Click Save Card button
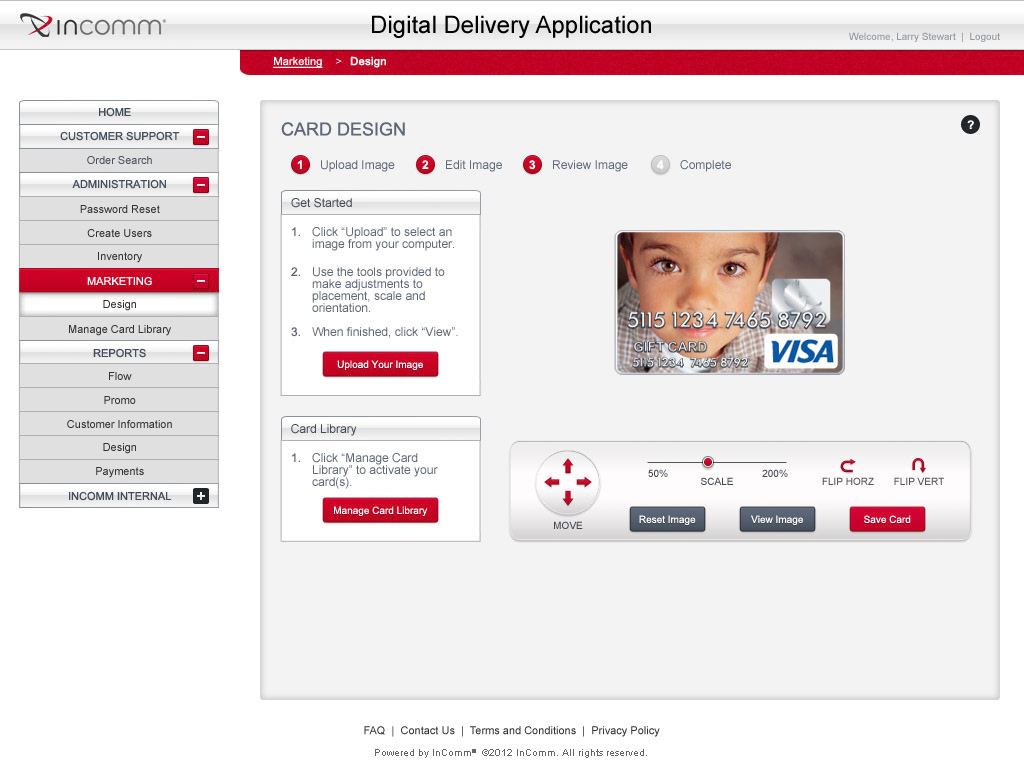The width and height of the screenshot is (1024, 768). click(x=887, y=519)
